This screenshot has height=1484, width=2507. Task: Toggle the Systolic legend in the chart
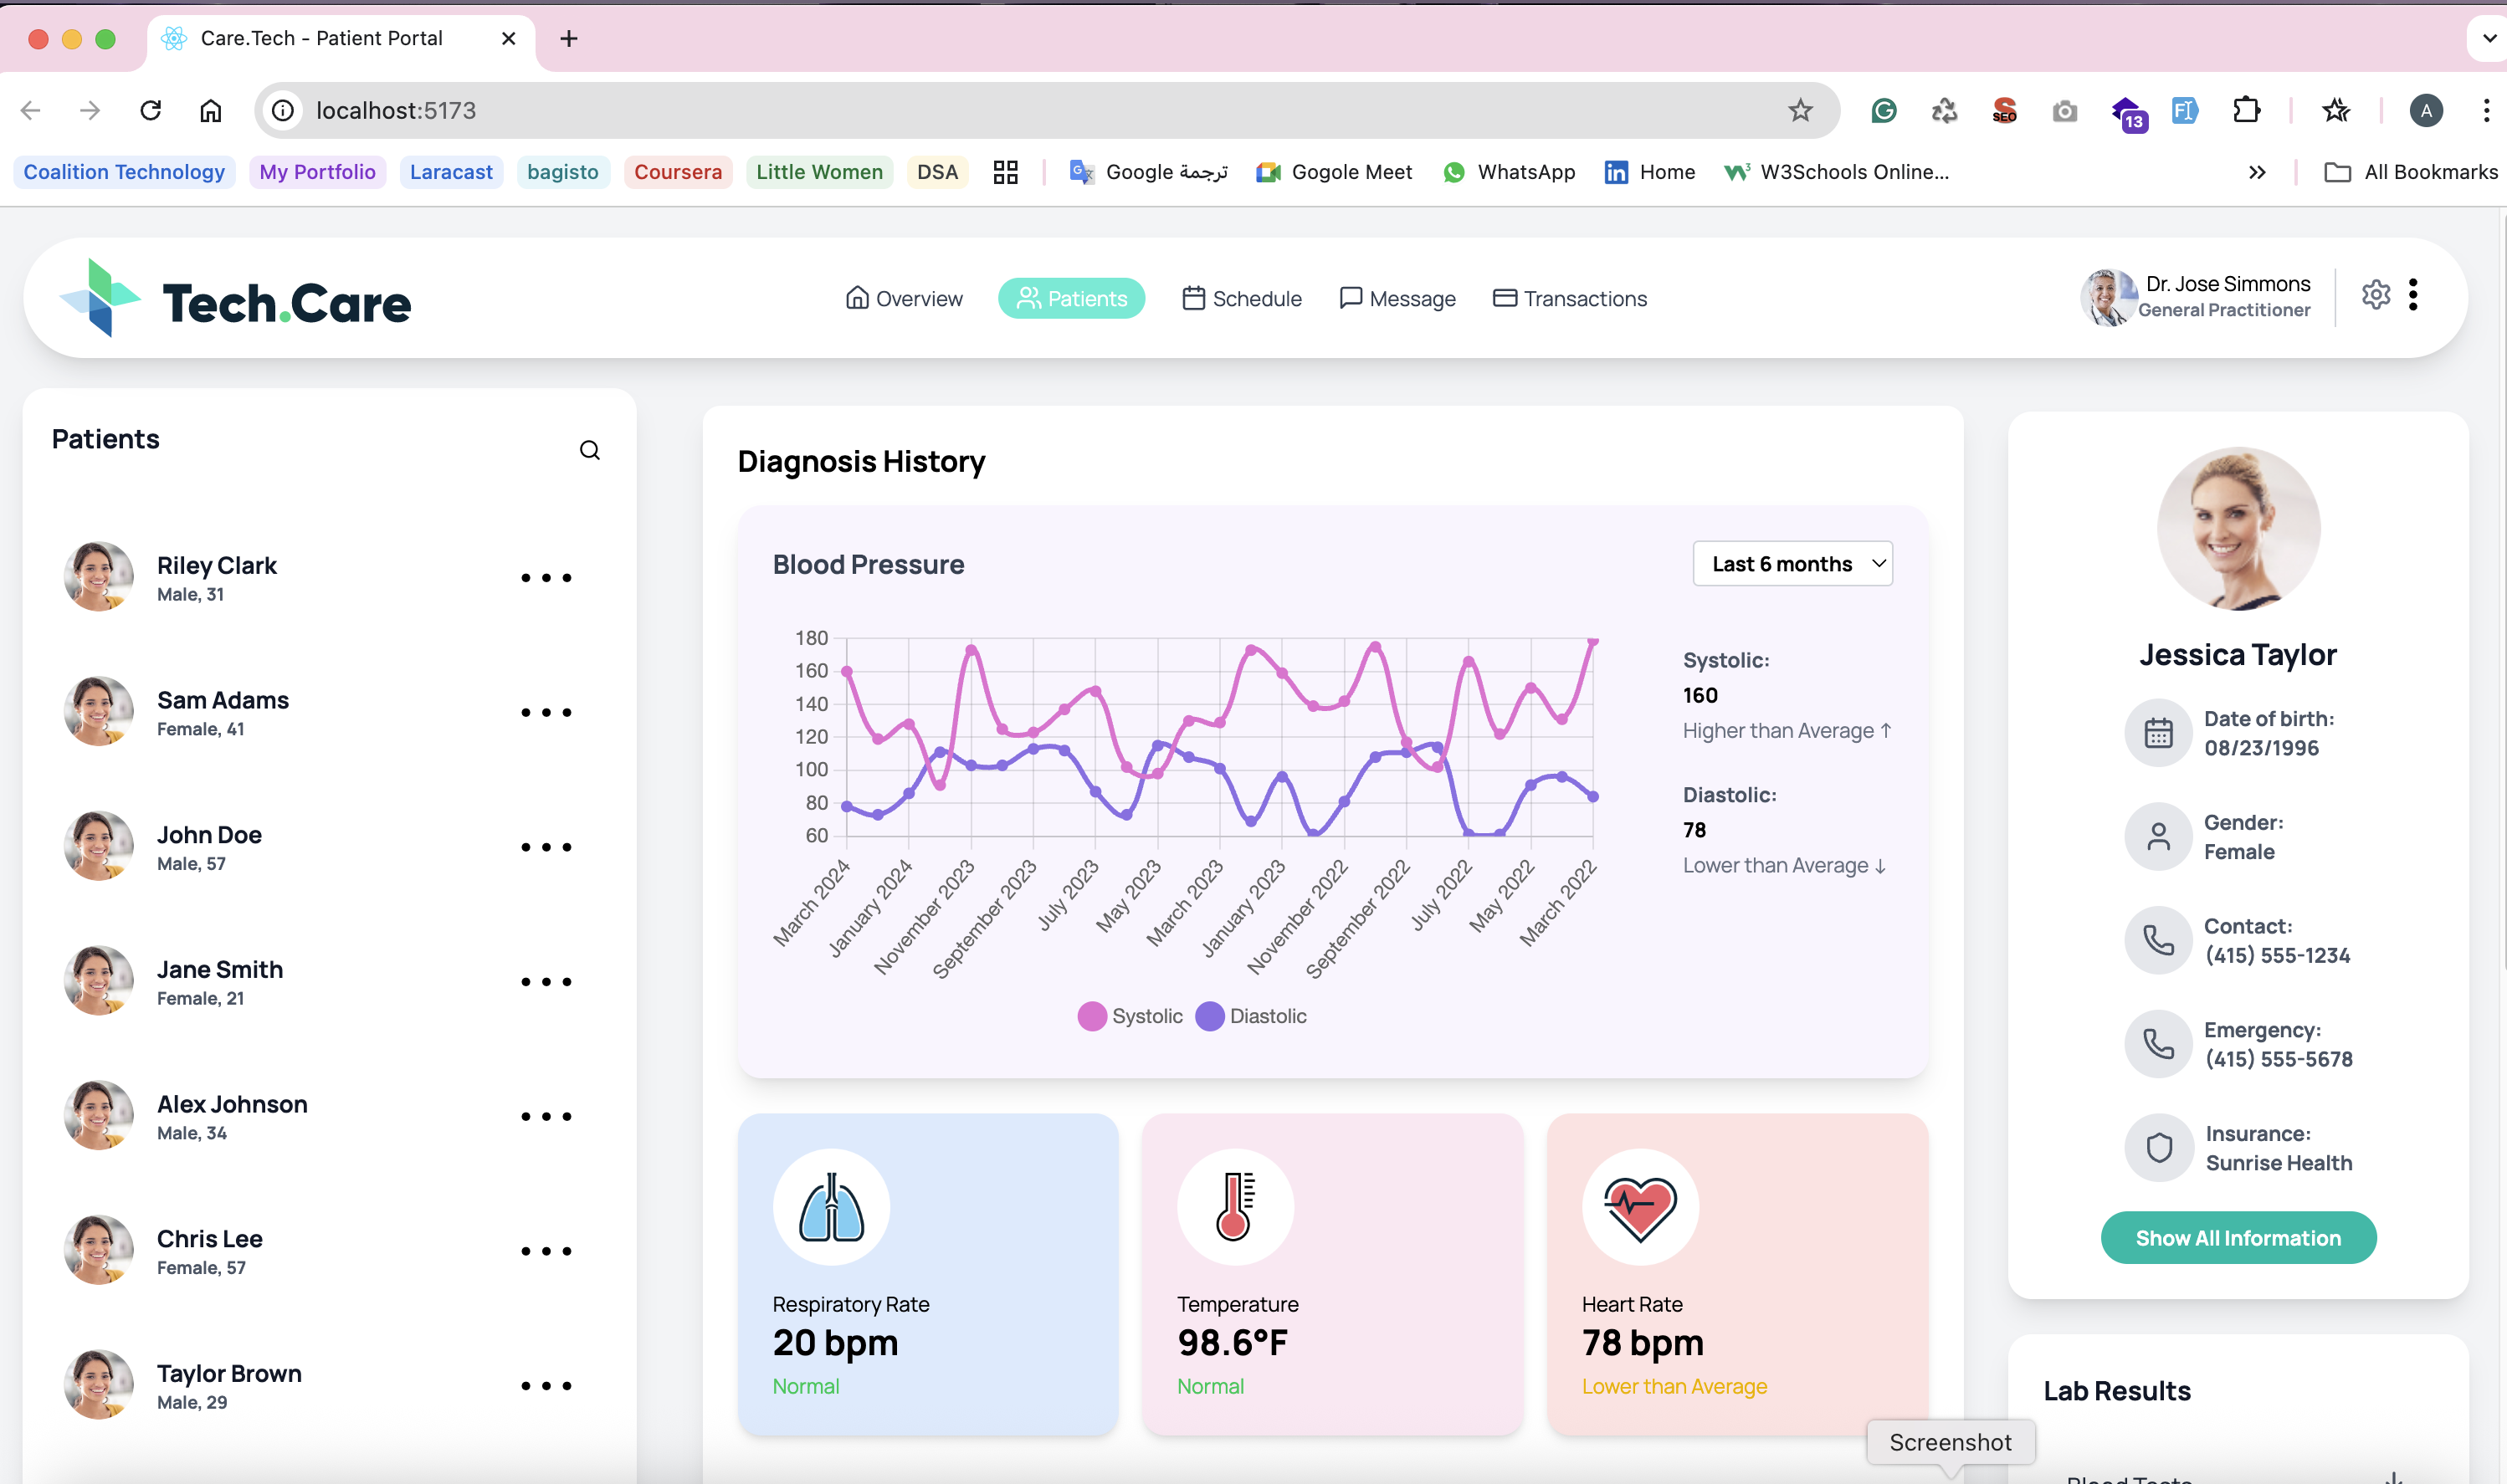1130,1016
